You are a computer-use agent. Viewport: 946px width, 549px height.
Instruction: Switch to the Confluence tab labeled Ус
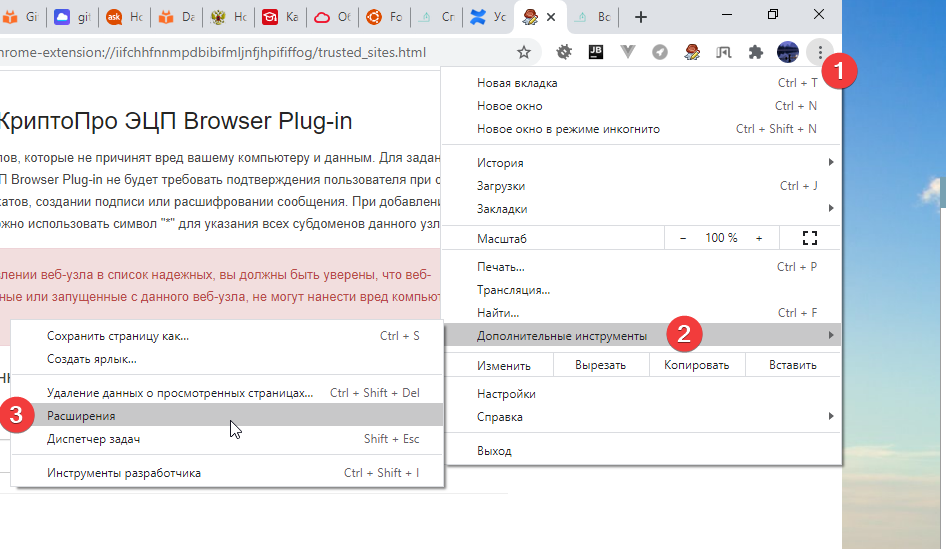489,17
